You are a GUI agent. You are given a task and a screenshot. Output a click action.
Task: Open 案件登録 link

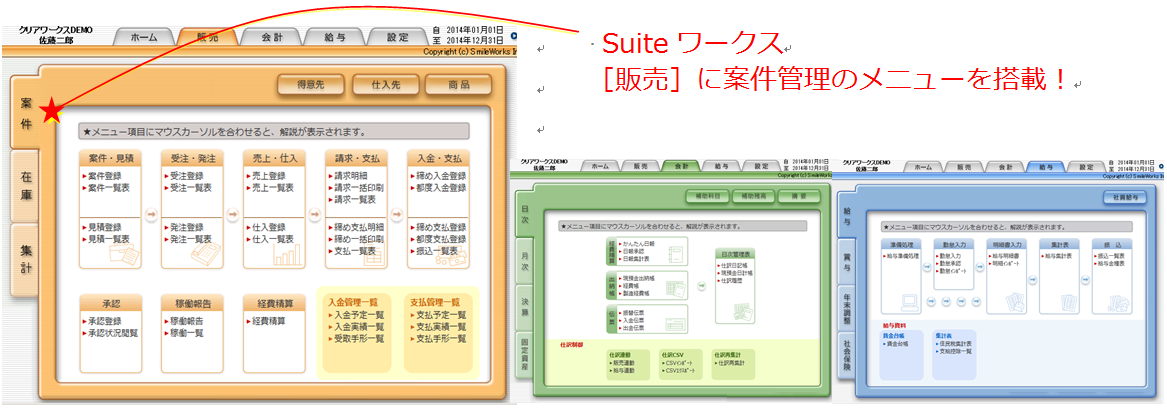(x=104, y=176)
